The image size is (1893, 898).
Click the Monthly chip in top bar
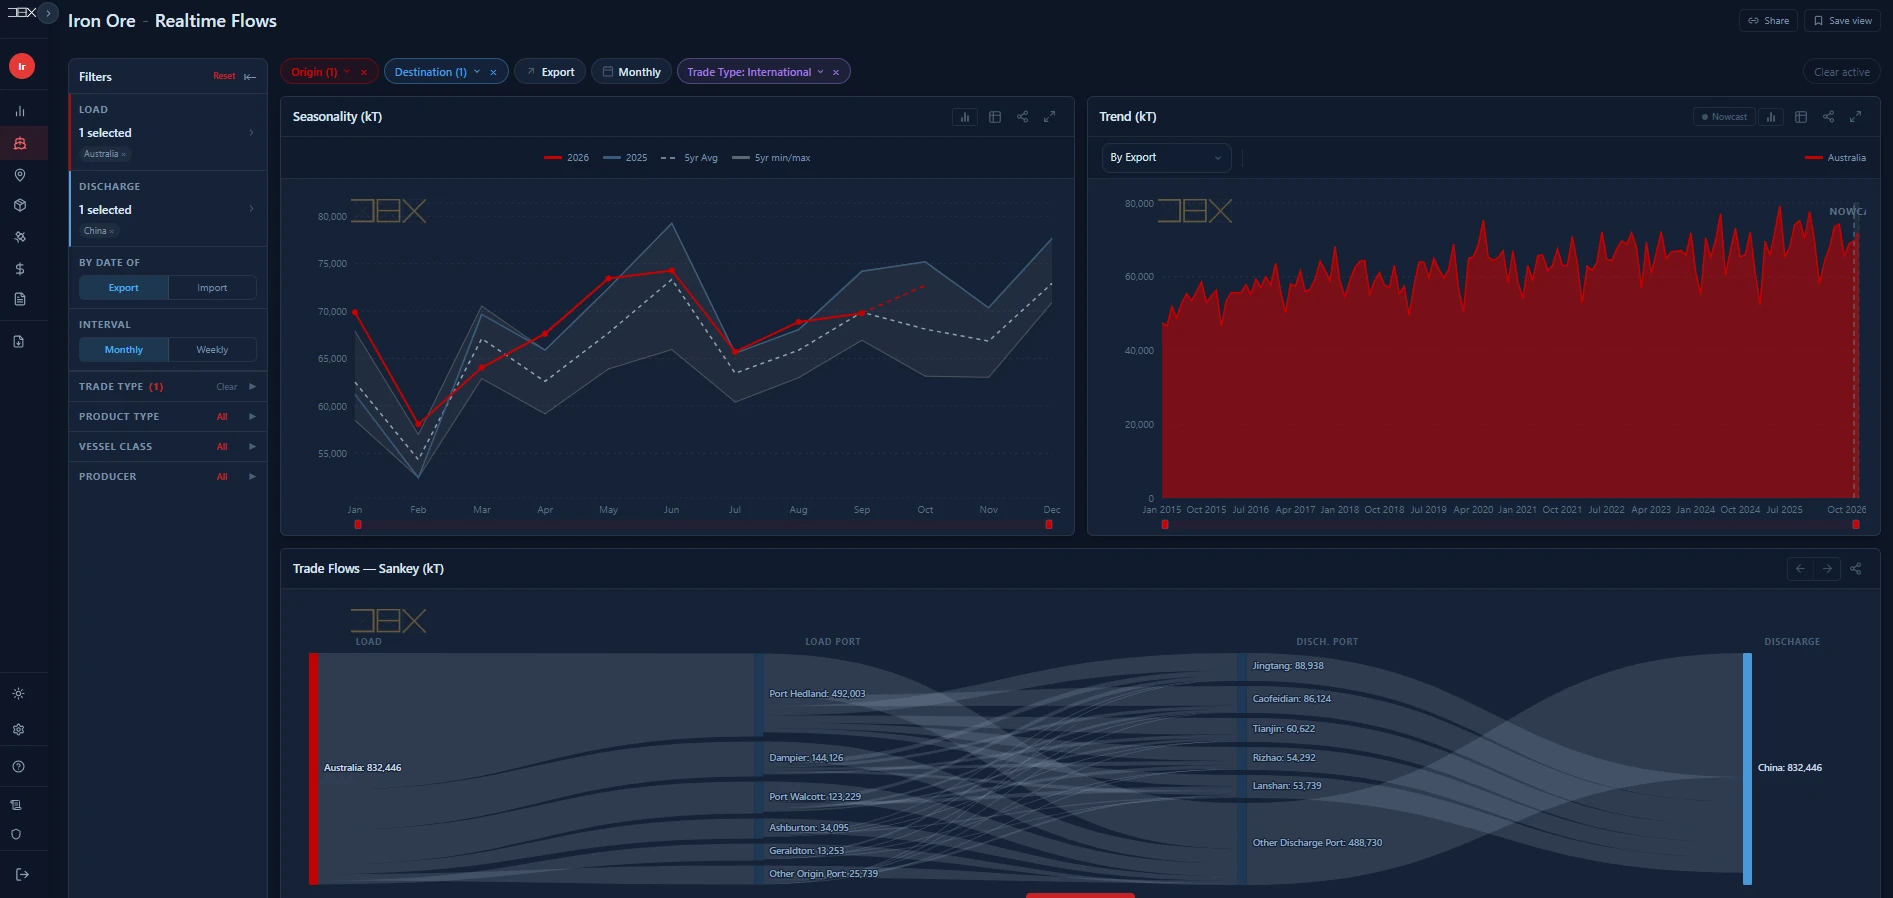tap(631, 72)
